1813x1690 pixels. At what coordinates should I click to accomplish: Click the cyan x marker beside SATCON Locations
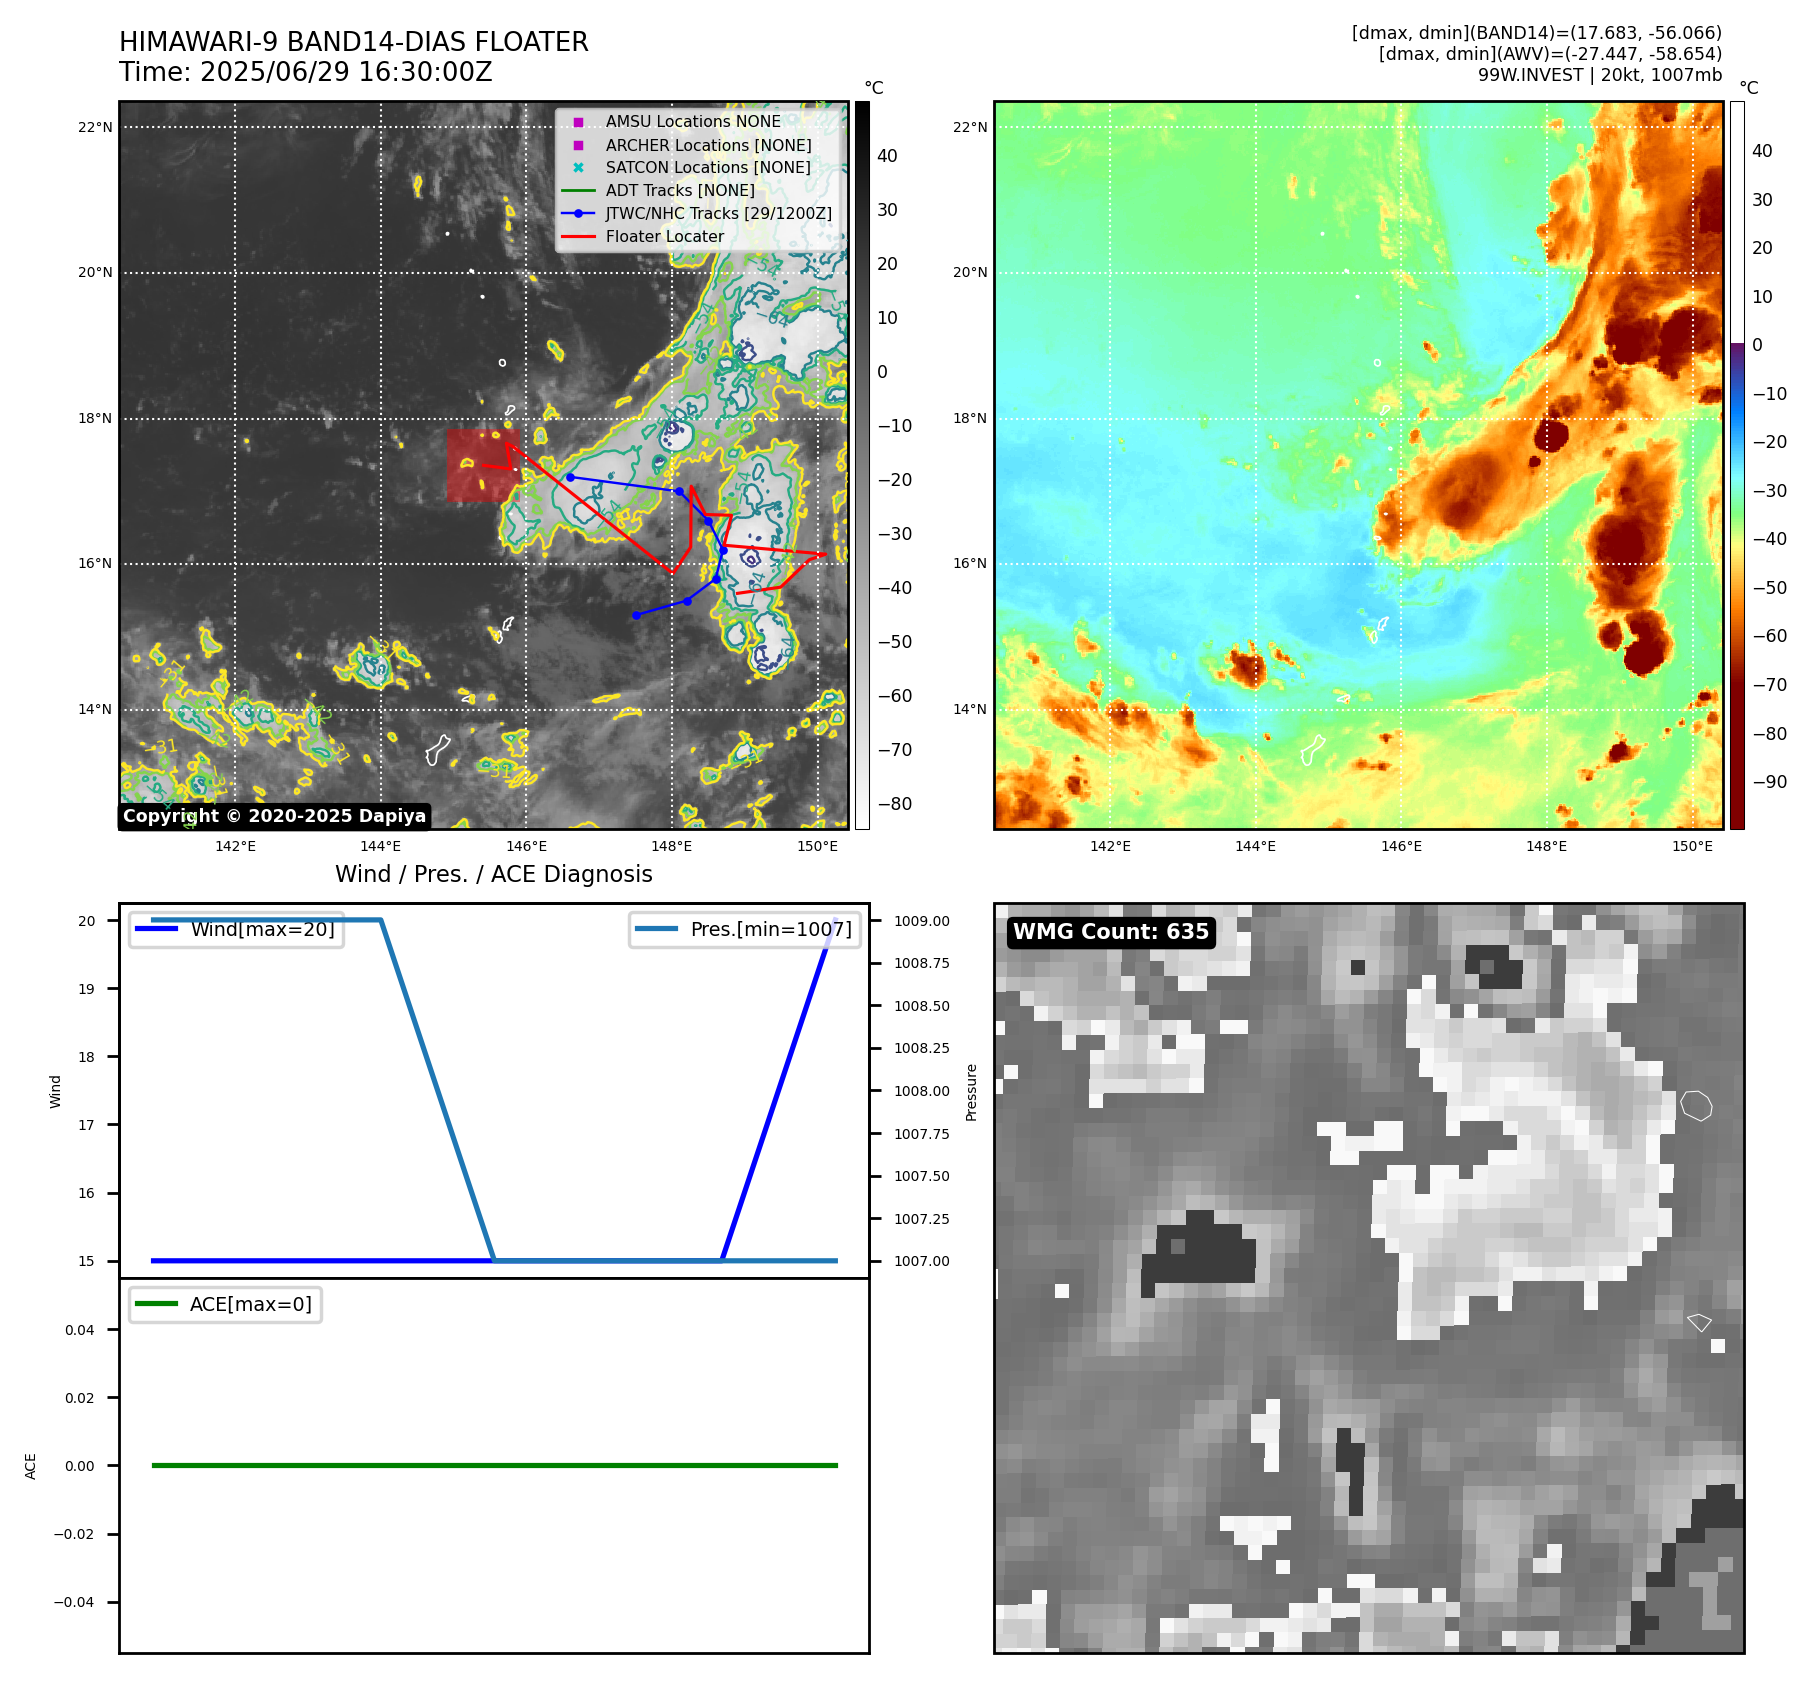click(x=578, y=167)
